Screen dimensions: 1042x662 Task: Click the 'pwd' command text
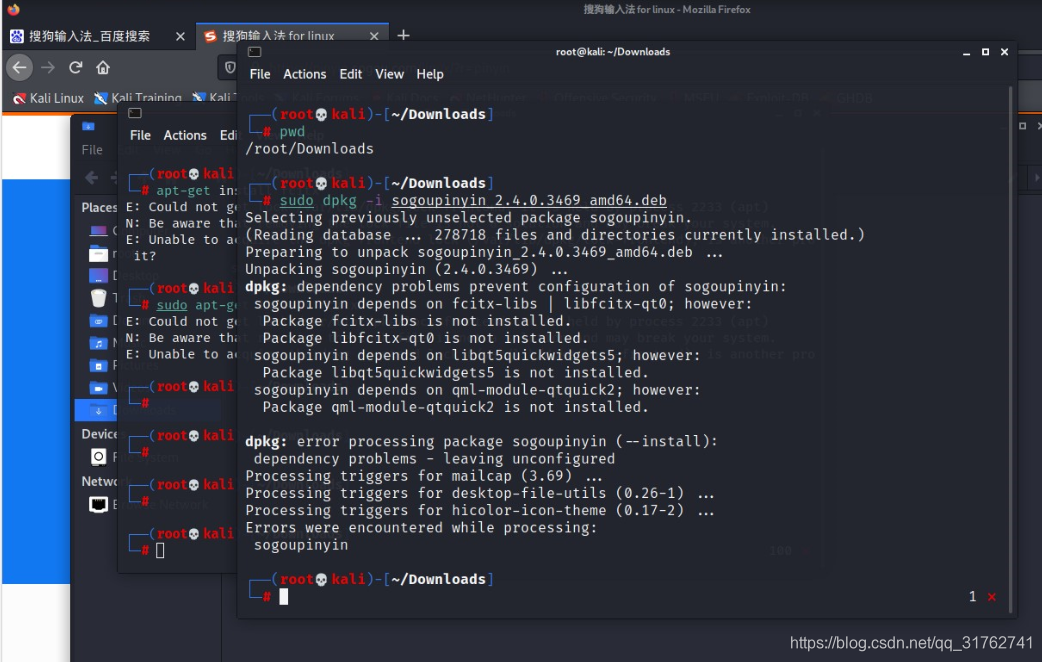(x=292, y=132)
